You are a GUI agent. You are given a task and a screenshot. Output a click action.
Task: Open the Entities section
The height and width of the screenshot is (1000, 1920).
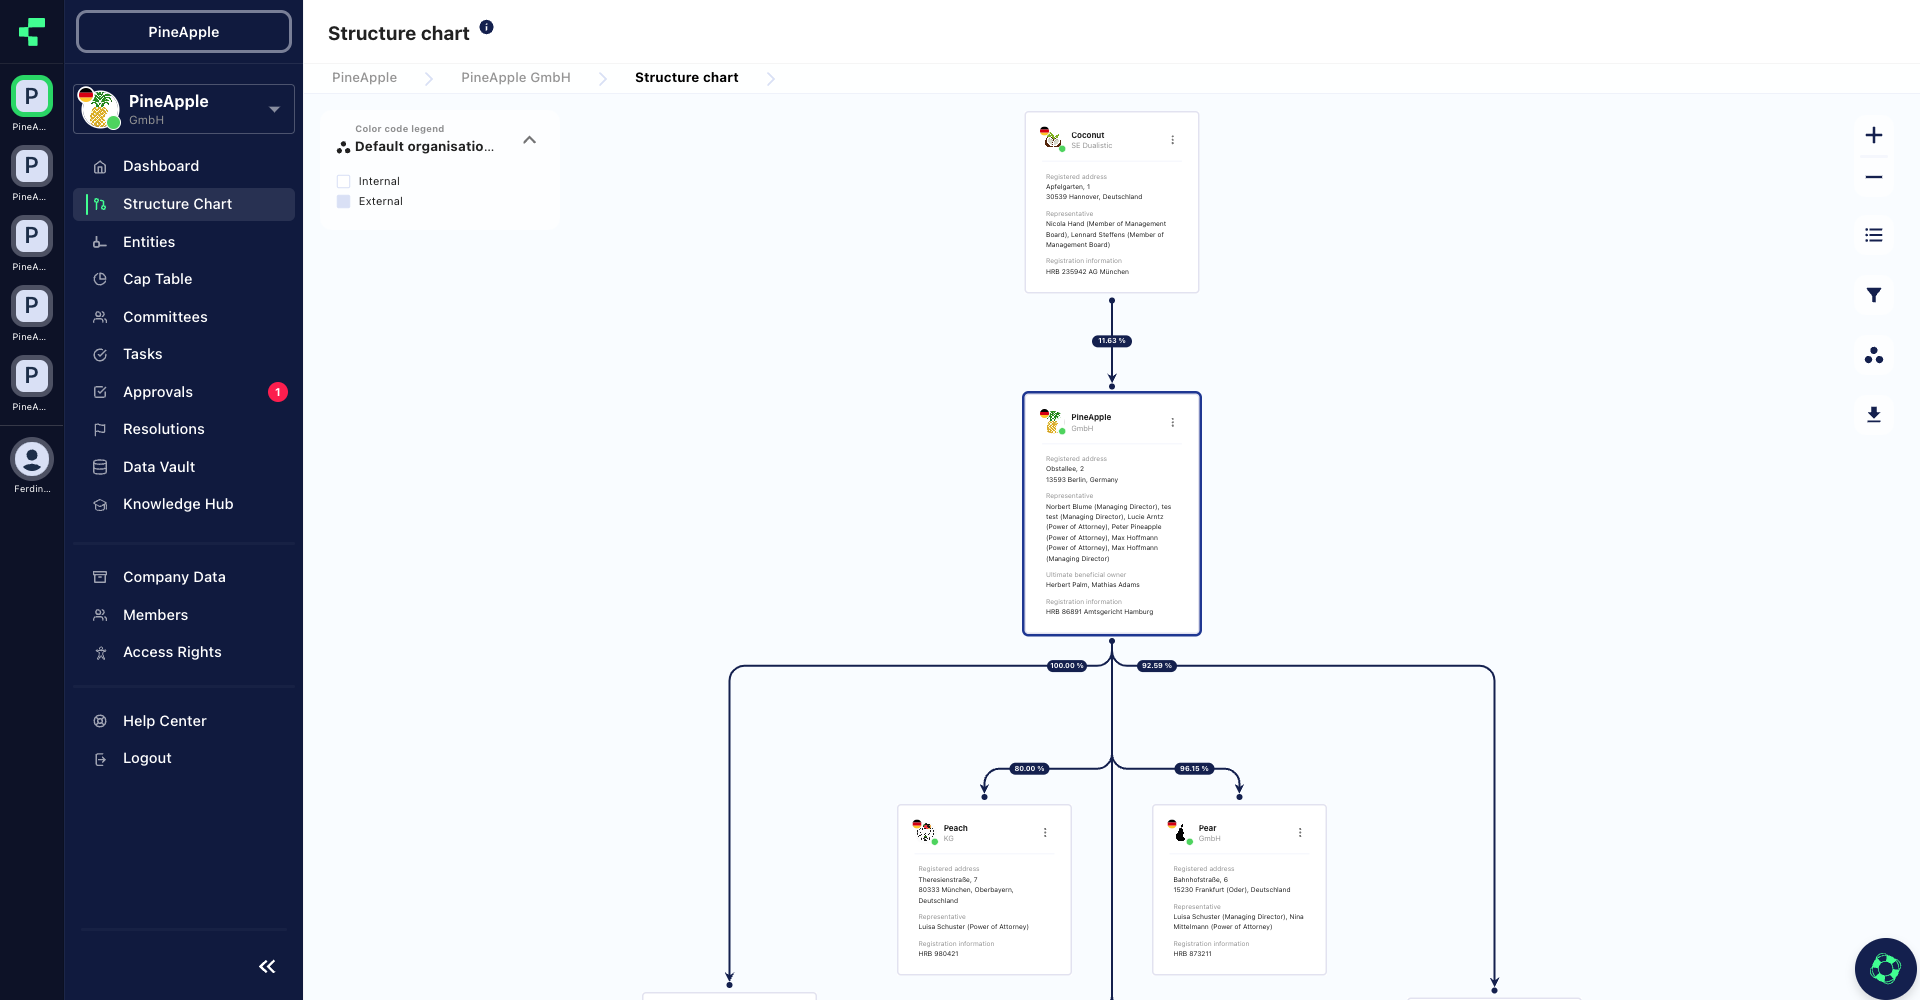pyautogui.click(x=149, y=242)
